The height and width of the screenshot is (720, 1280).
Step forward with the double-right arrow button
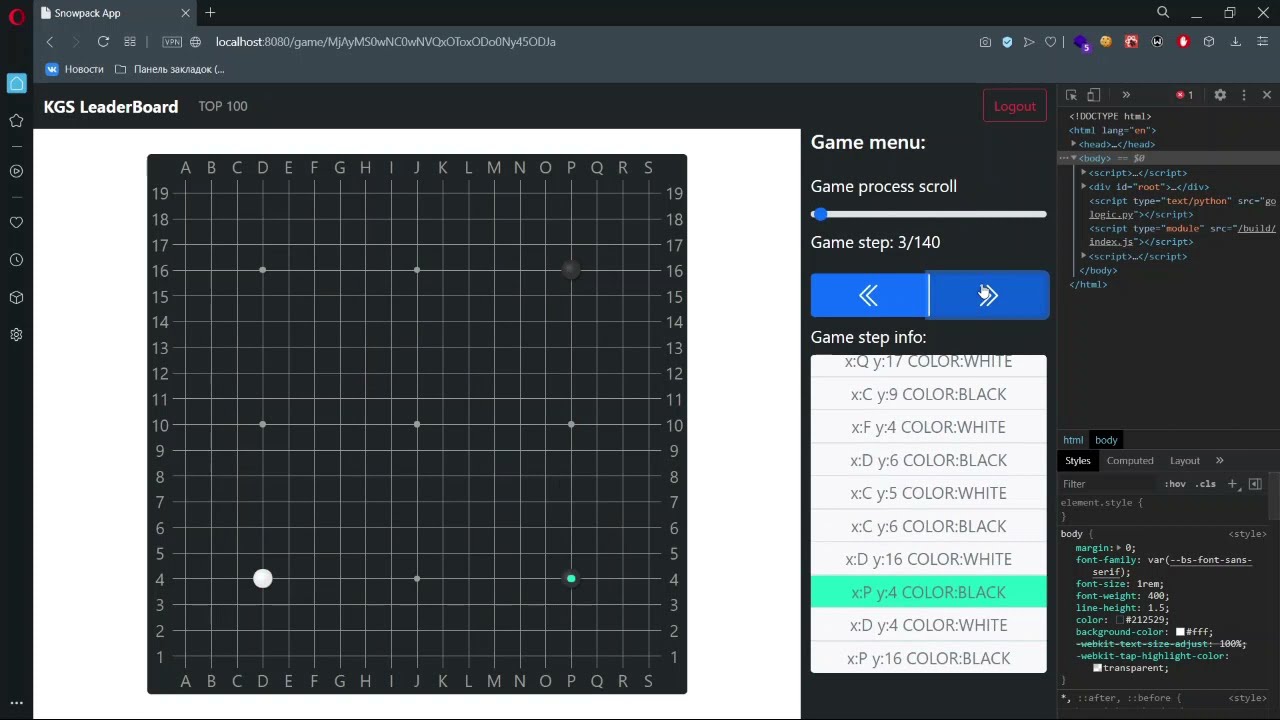[x=989, y=295]
